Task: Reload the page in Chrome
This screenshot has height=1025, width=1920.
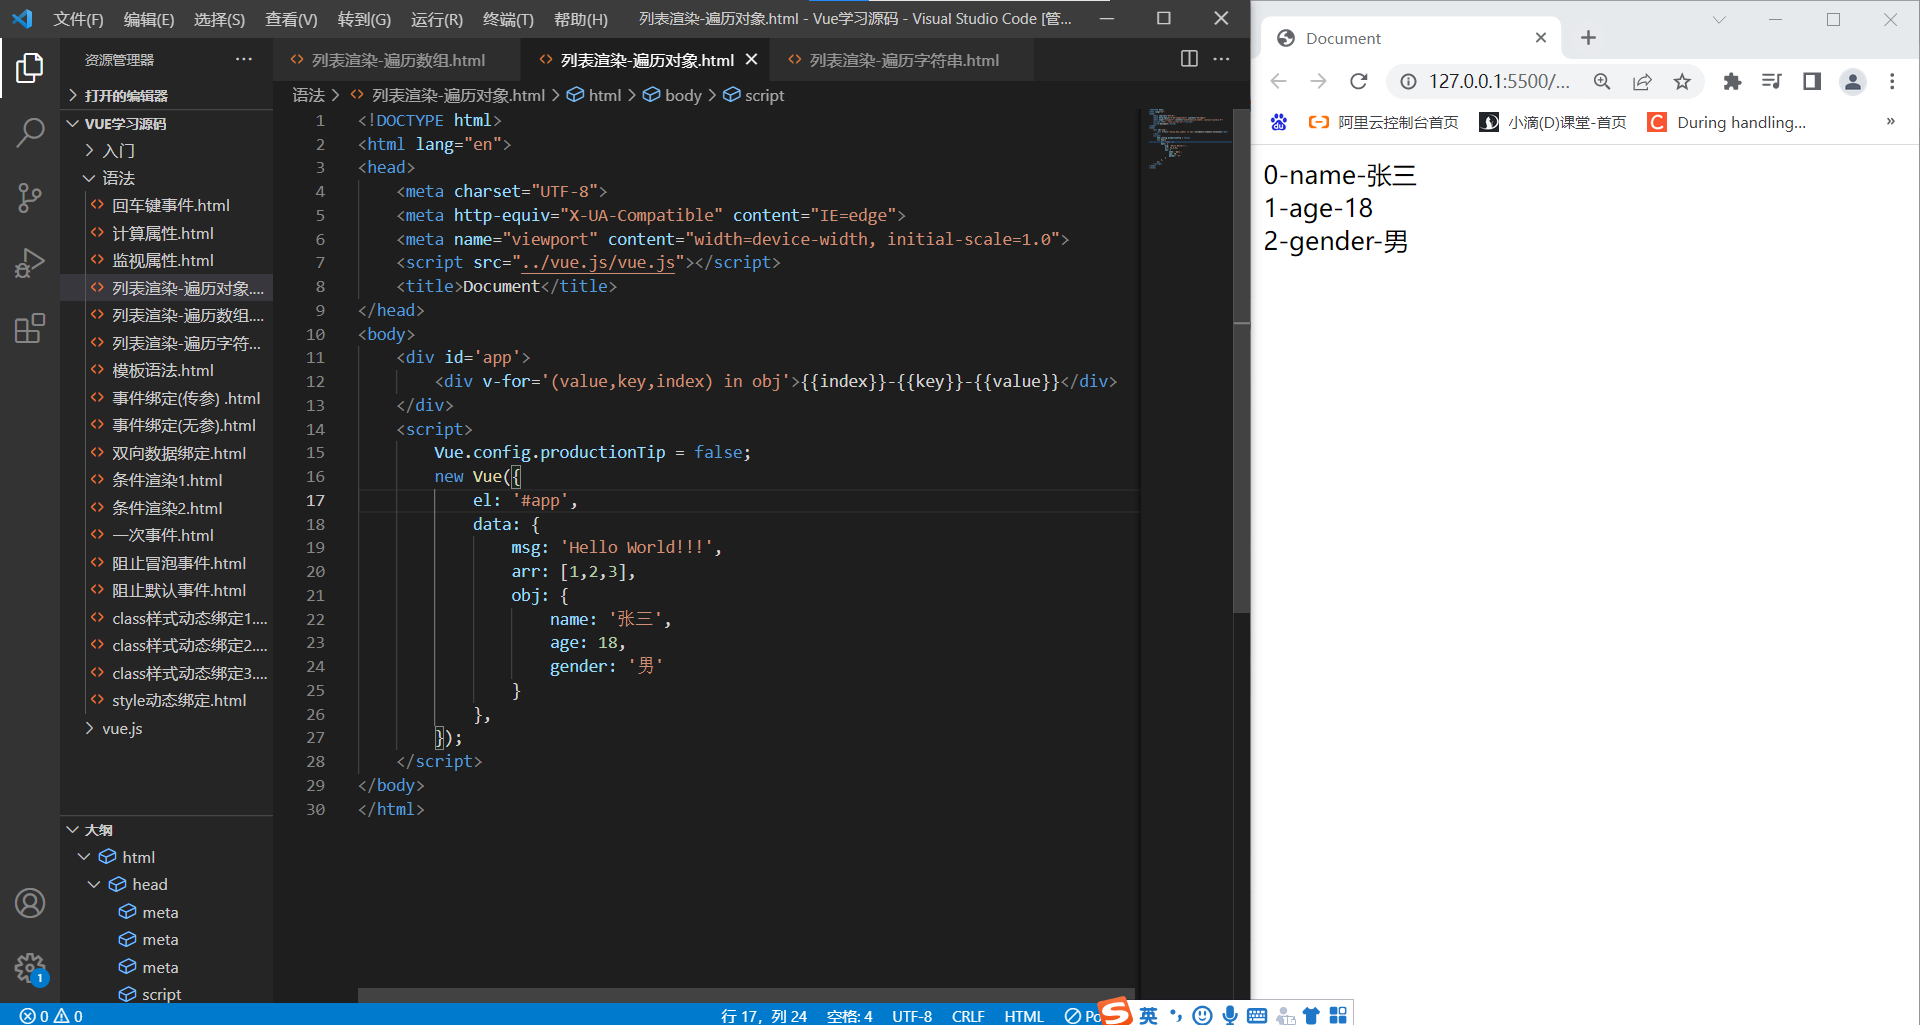Action: [x=1358, y=82]
